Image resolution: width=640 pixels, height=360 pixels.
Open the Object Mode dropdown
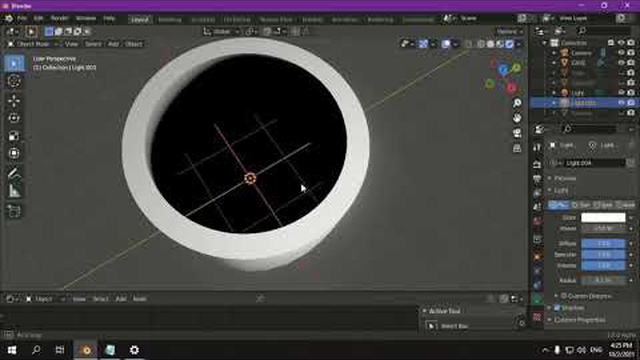click(x=33, y=44)
